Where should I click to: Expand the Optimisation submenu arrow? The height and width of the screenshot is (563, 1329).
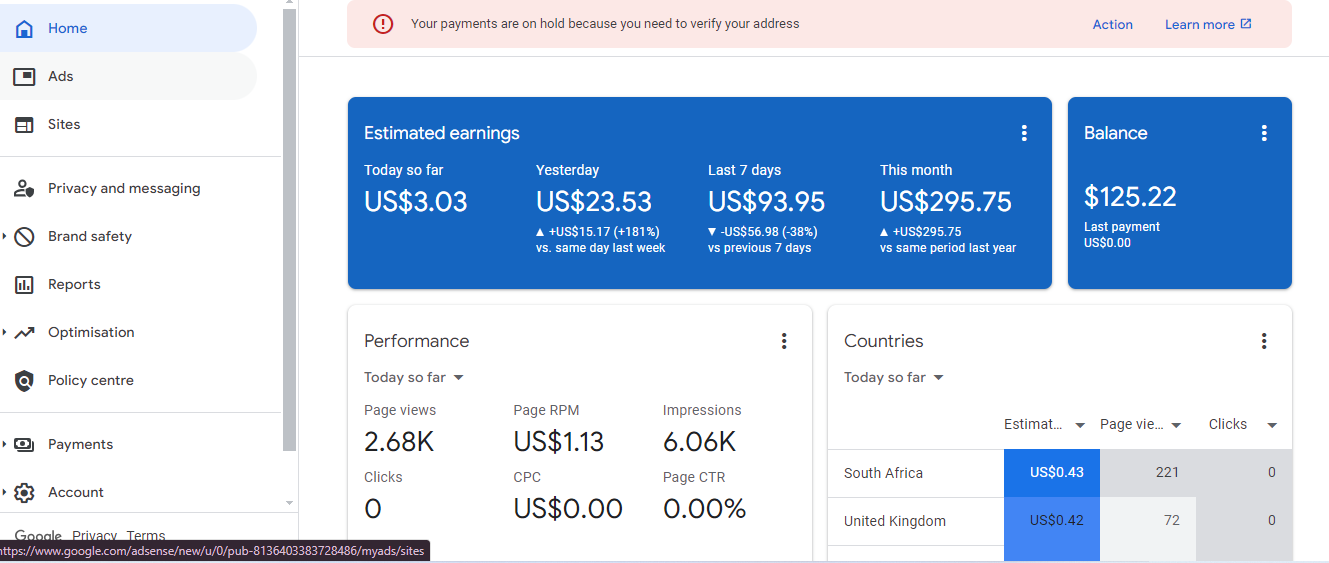coord(4,332)
